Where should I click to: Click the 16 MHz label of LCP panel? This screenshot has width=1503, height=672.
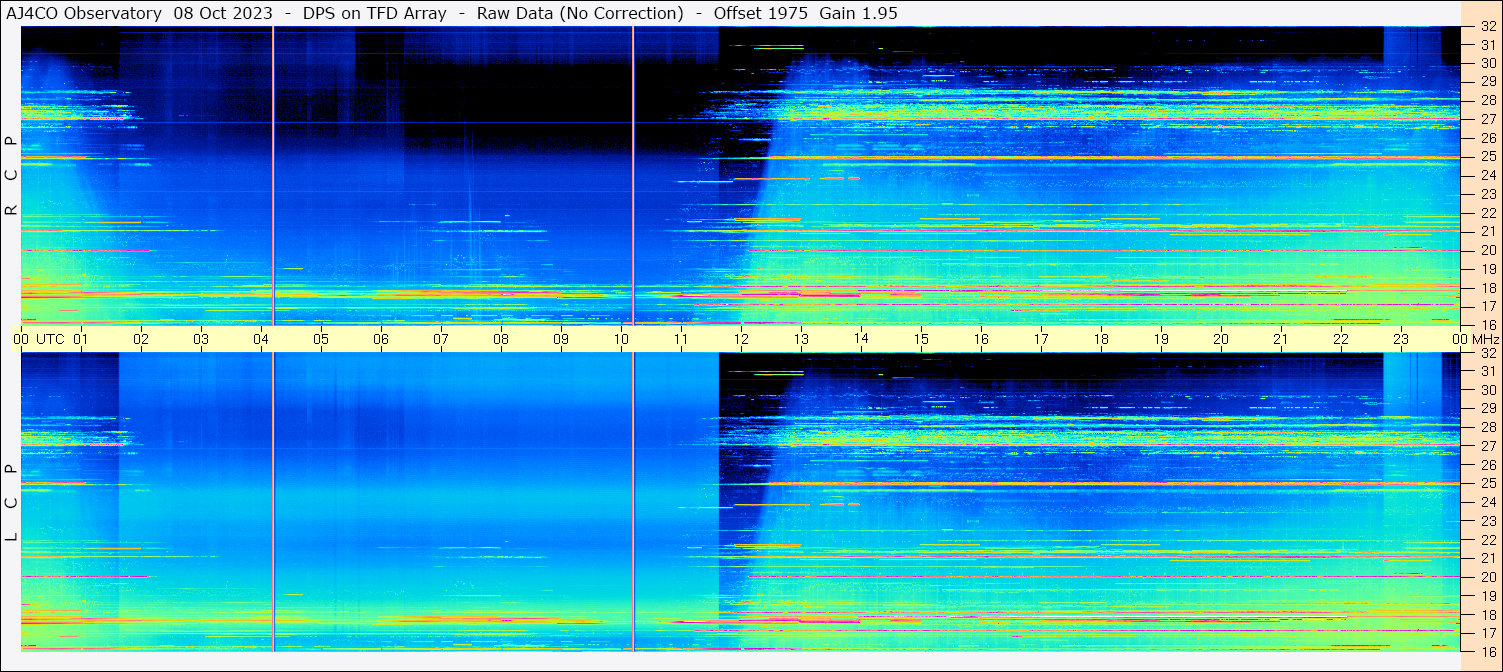[x=1487, y=651]
